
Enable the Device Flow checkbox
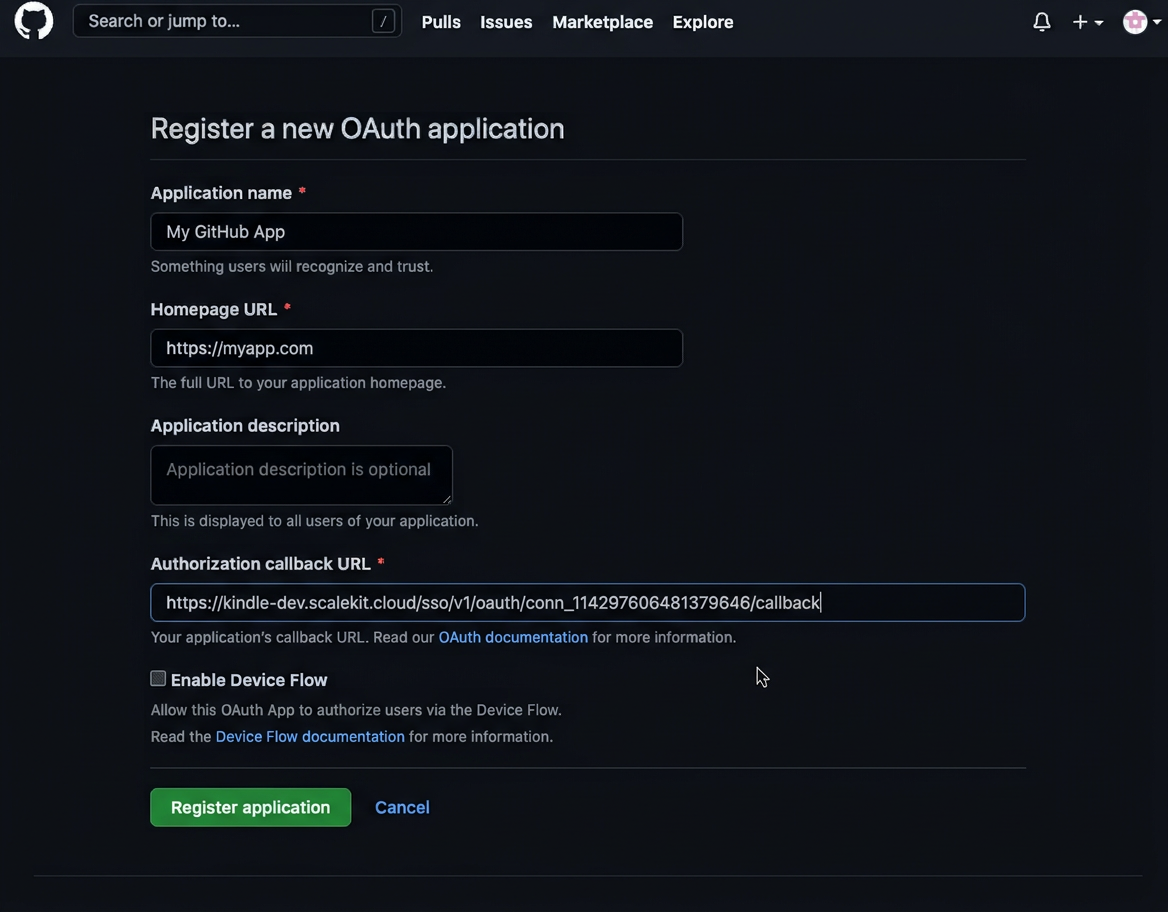click(x=157, y=678)
